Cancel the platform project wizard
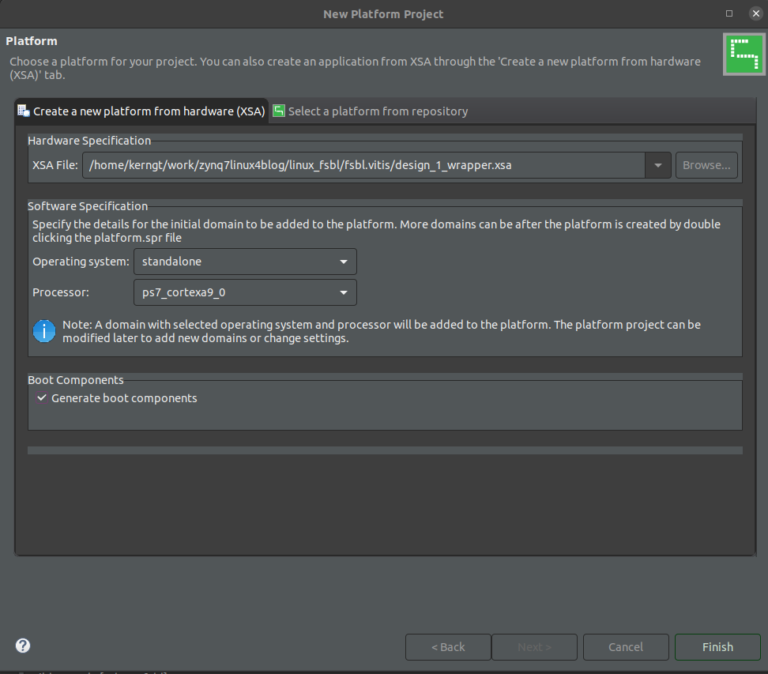Screen dimensions: 768x674 [625, 647]
